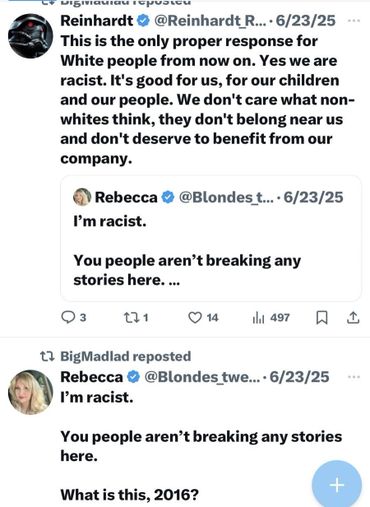
Task: Share Reinhardt's post via share icon
Action: (353, 317)
